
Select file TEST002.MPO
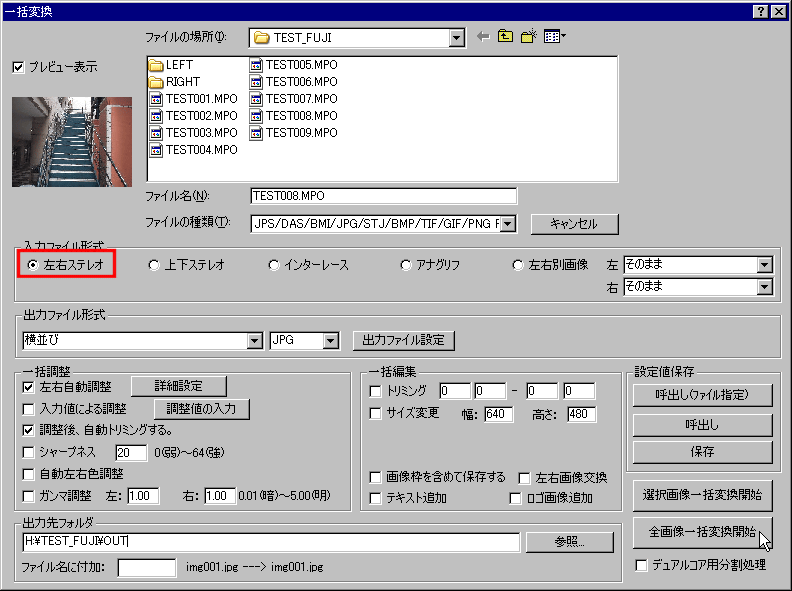[x=193, y=116]
